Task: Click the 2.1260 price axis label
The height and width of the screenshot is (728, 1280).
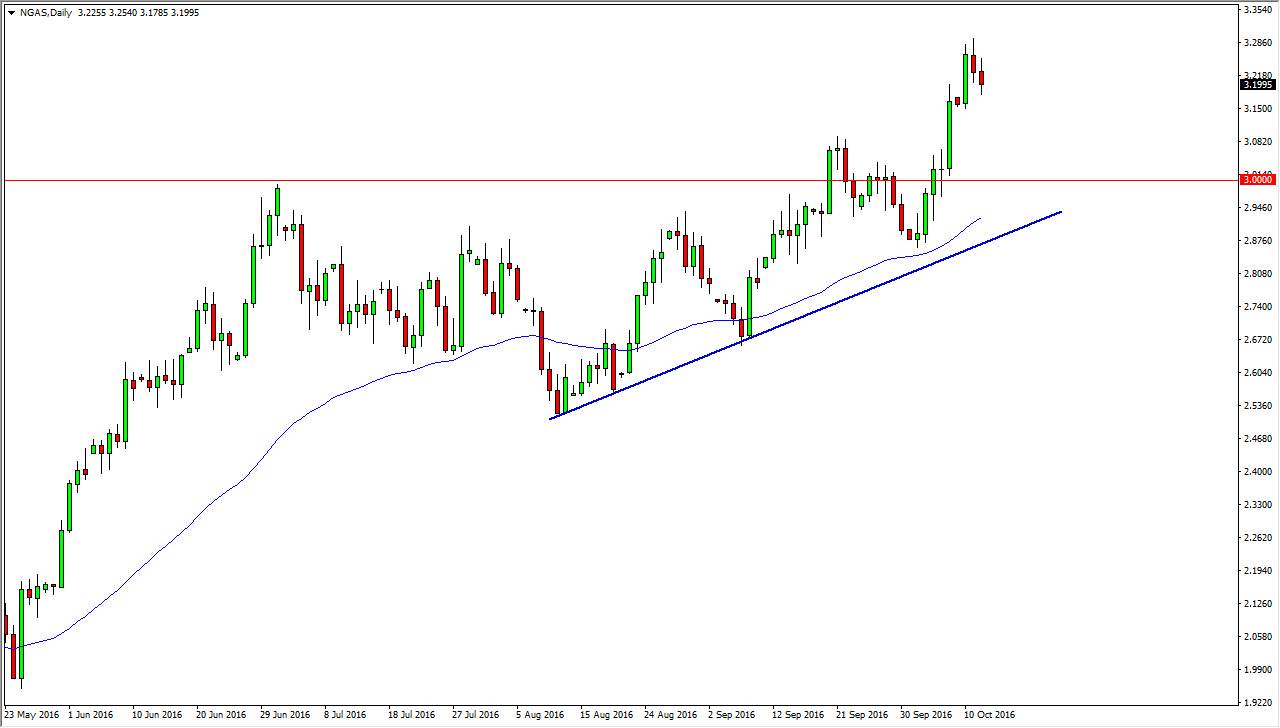Action: pos(1257,604)
